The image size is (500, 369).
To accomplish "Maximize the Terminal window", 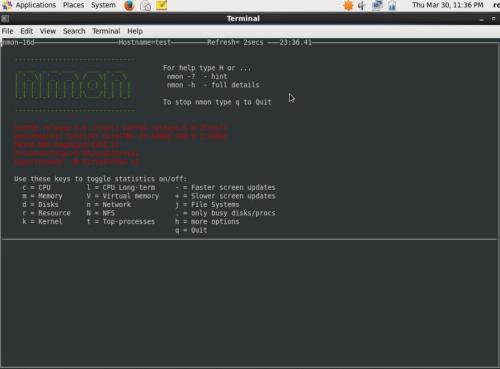I will [x=494, y=19].
